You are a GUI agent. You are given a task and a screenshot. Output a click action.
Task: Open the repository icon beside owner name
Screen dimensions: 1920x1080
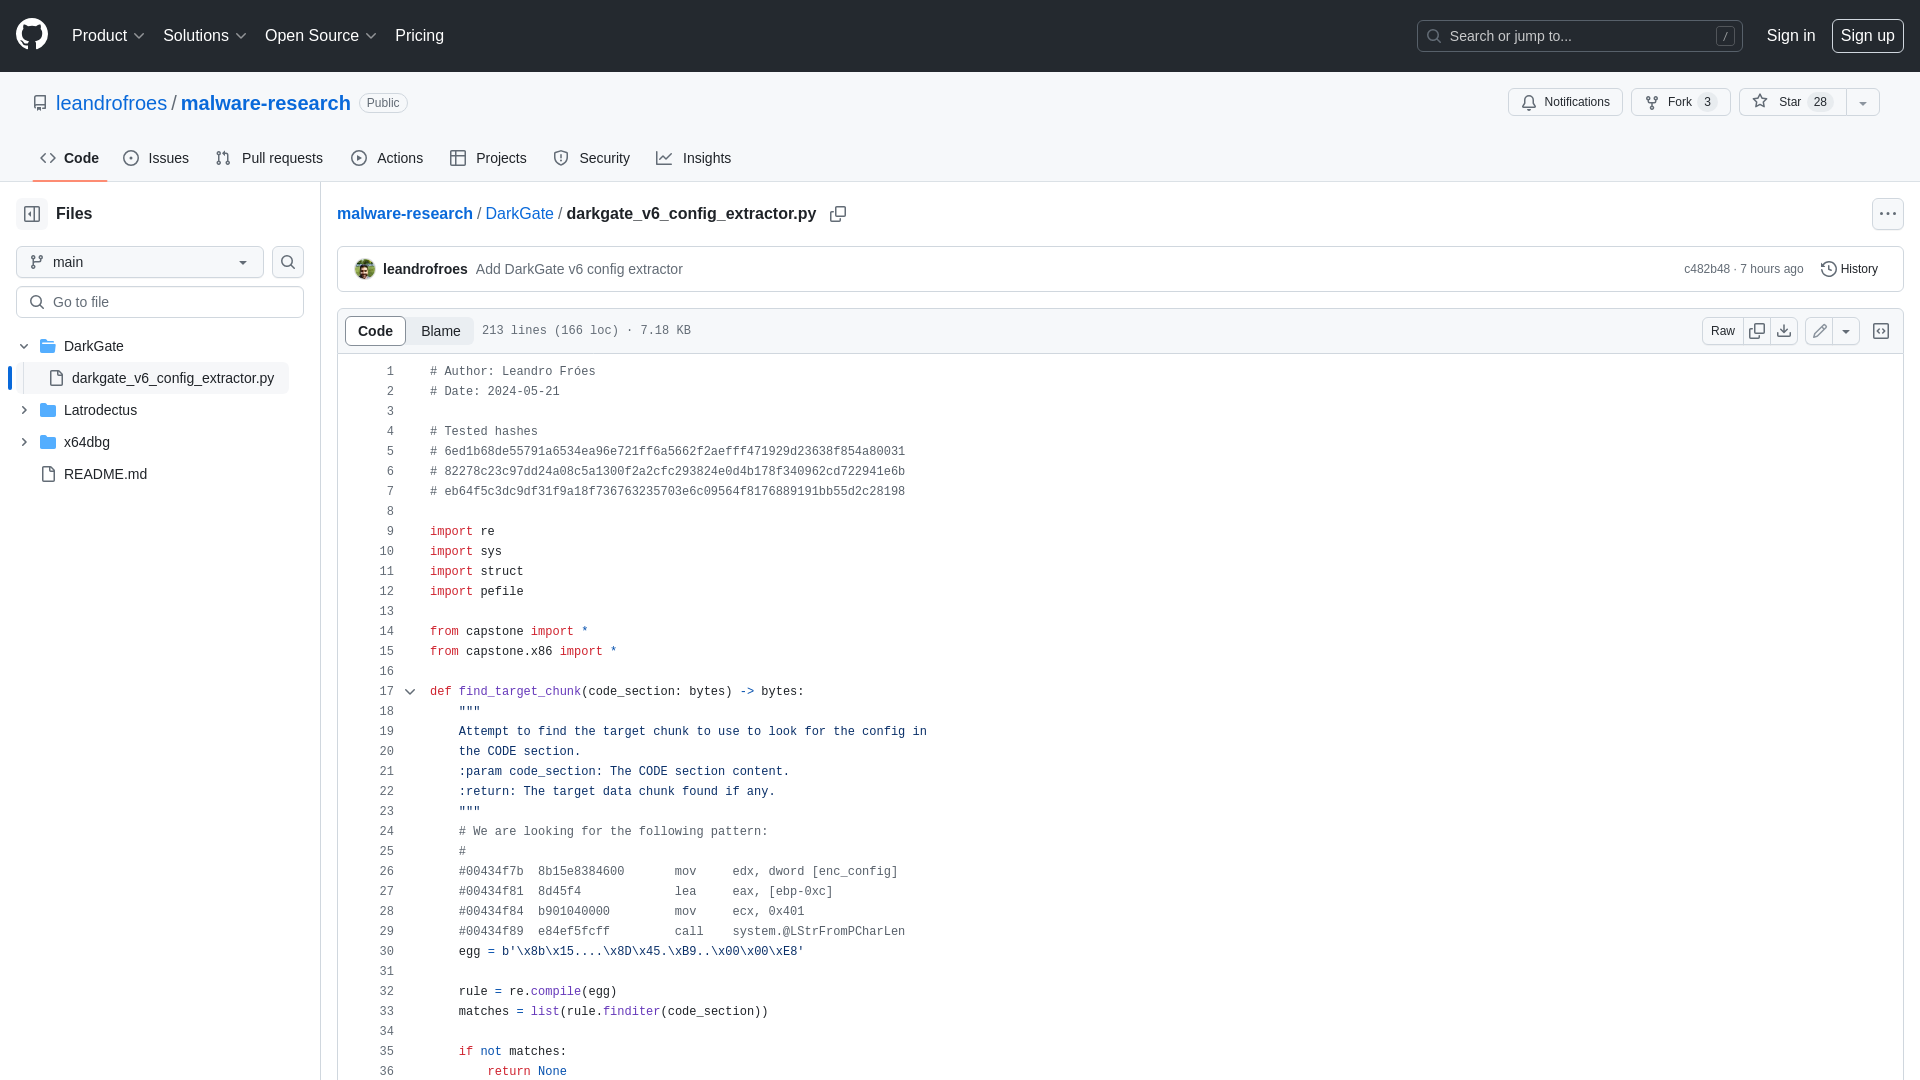[x=40, y=103]
